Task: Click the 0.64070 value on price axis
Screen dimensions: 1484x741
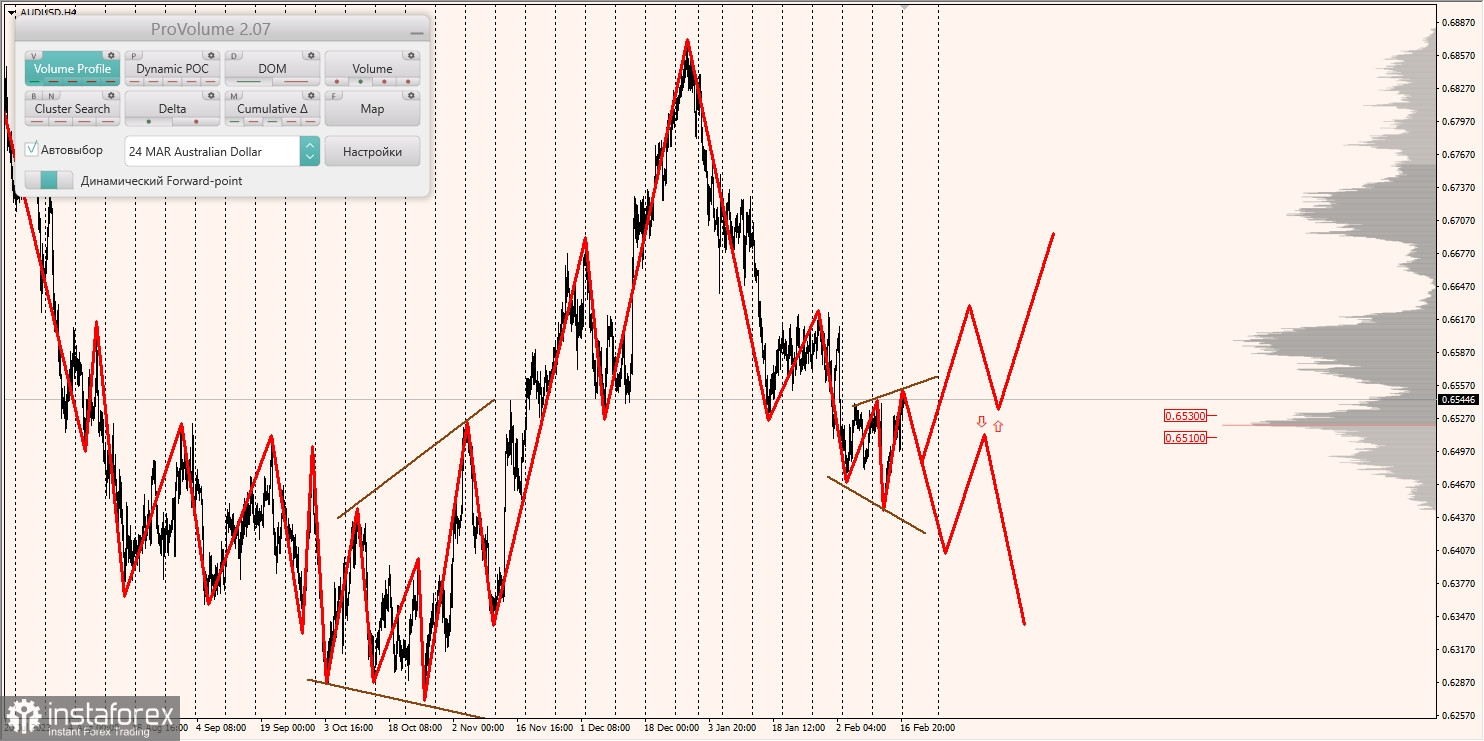Action: pos(1459,550)
